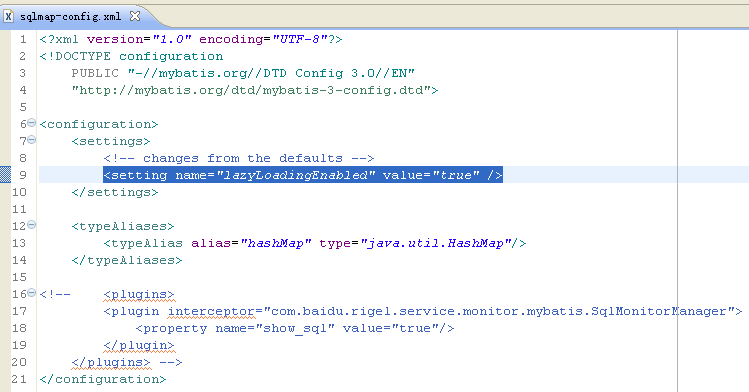The image size is (749, 392).
Task: Close the sqlmap-config.xml tab
Action: click(x=135, y=16)
